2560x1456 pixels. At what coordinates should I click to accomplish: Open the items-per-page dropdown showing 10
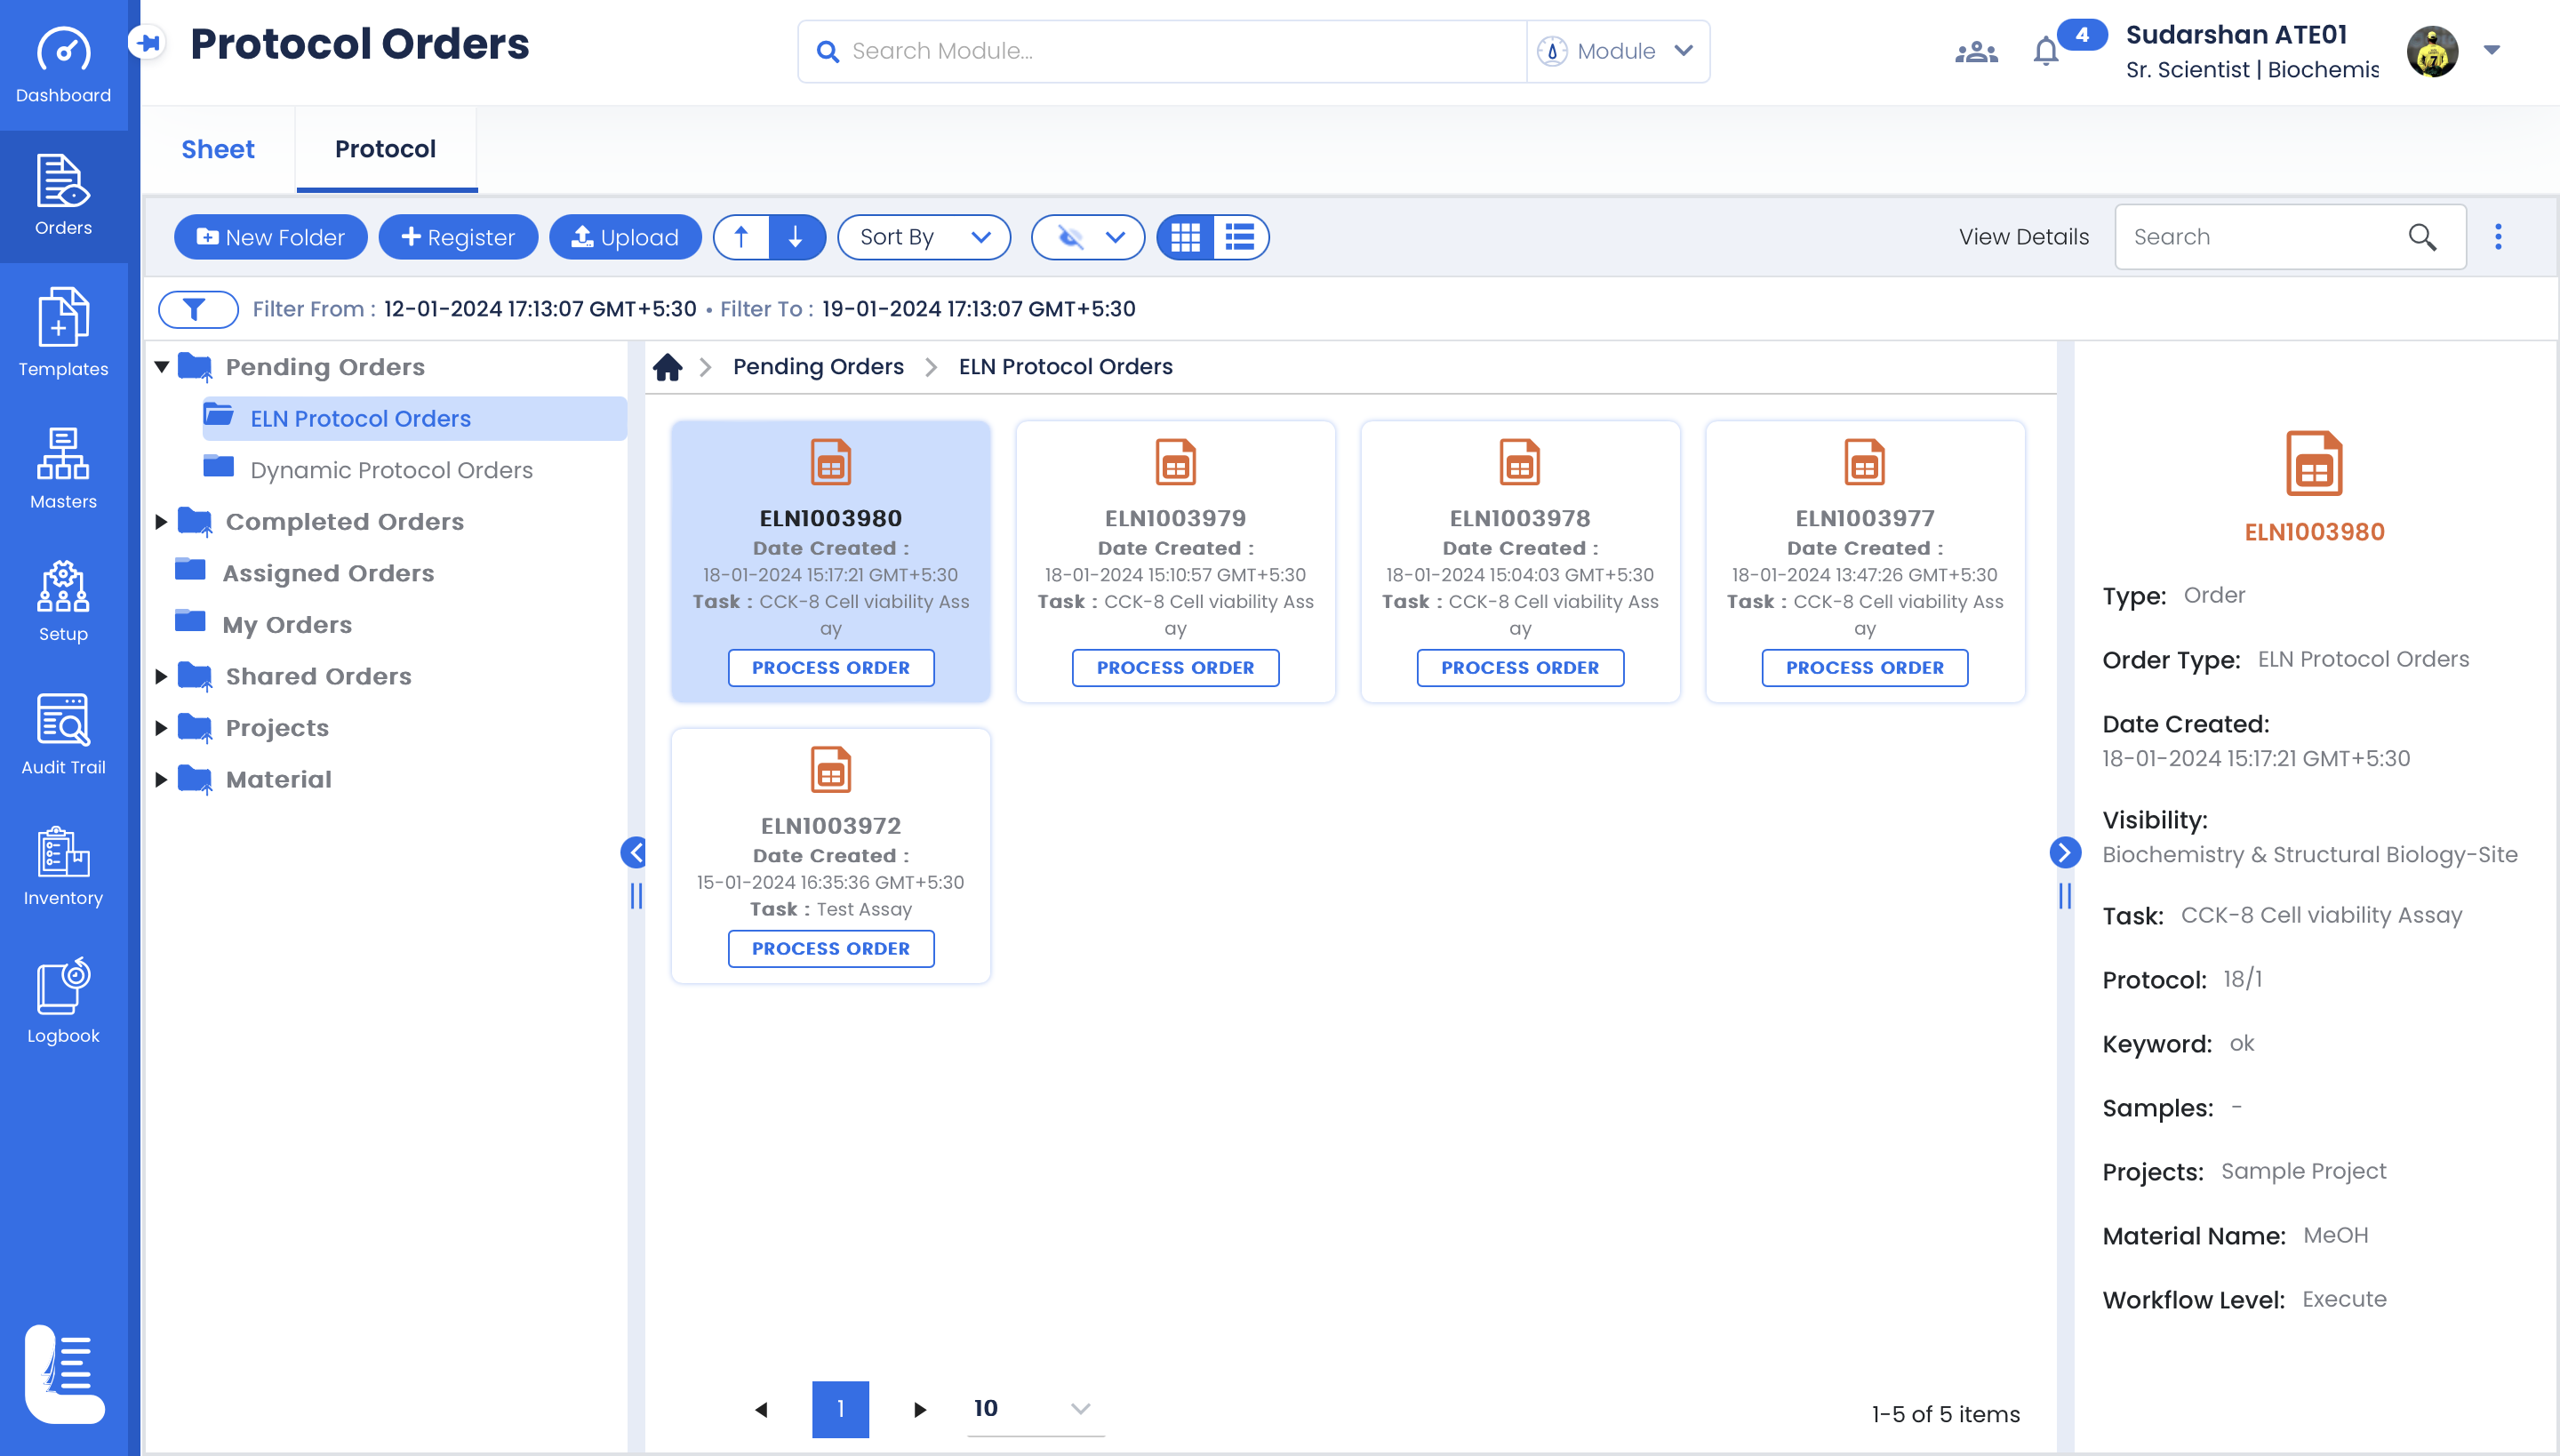click(1034, 1408)
